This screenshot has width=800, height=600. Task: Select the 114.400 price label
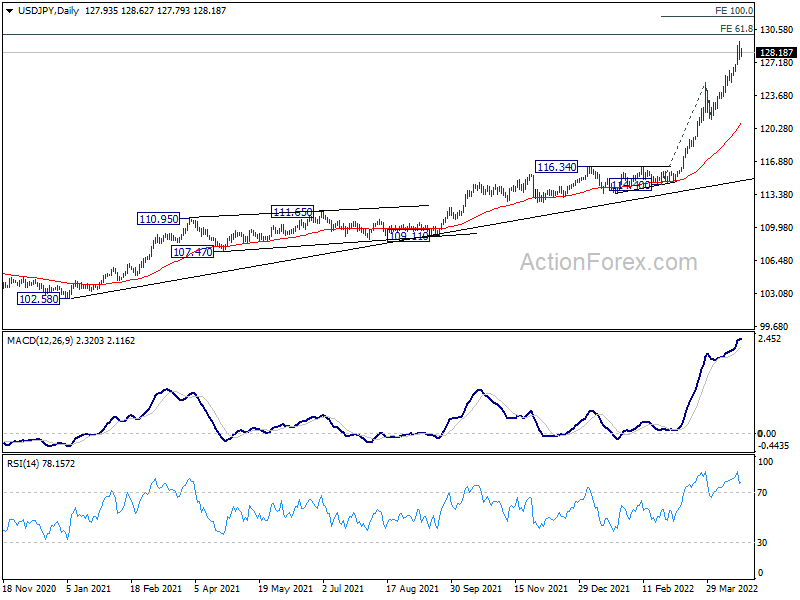pyautogui.click(x=631, y=185)
